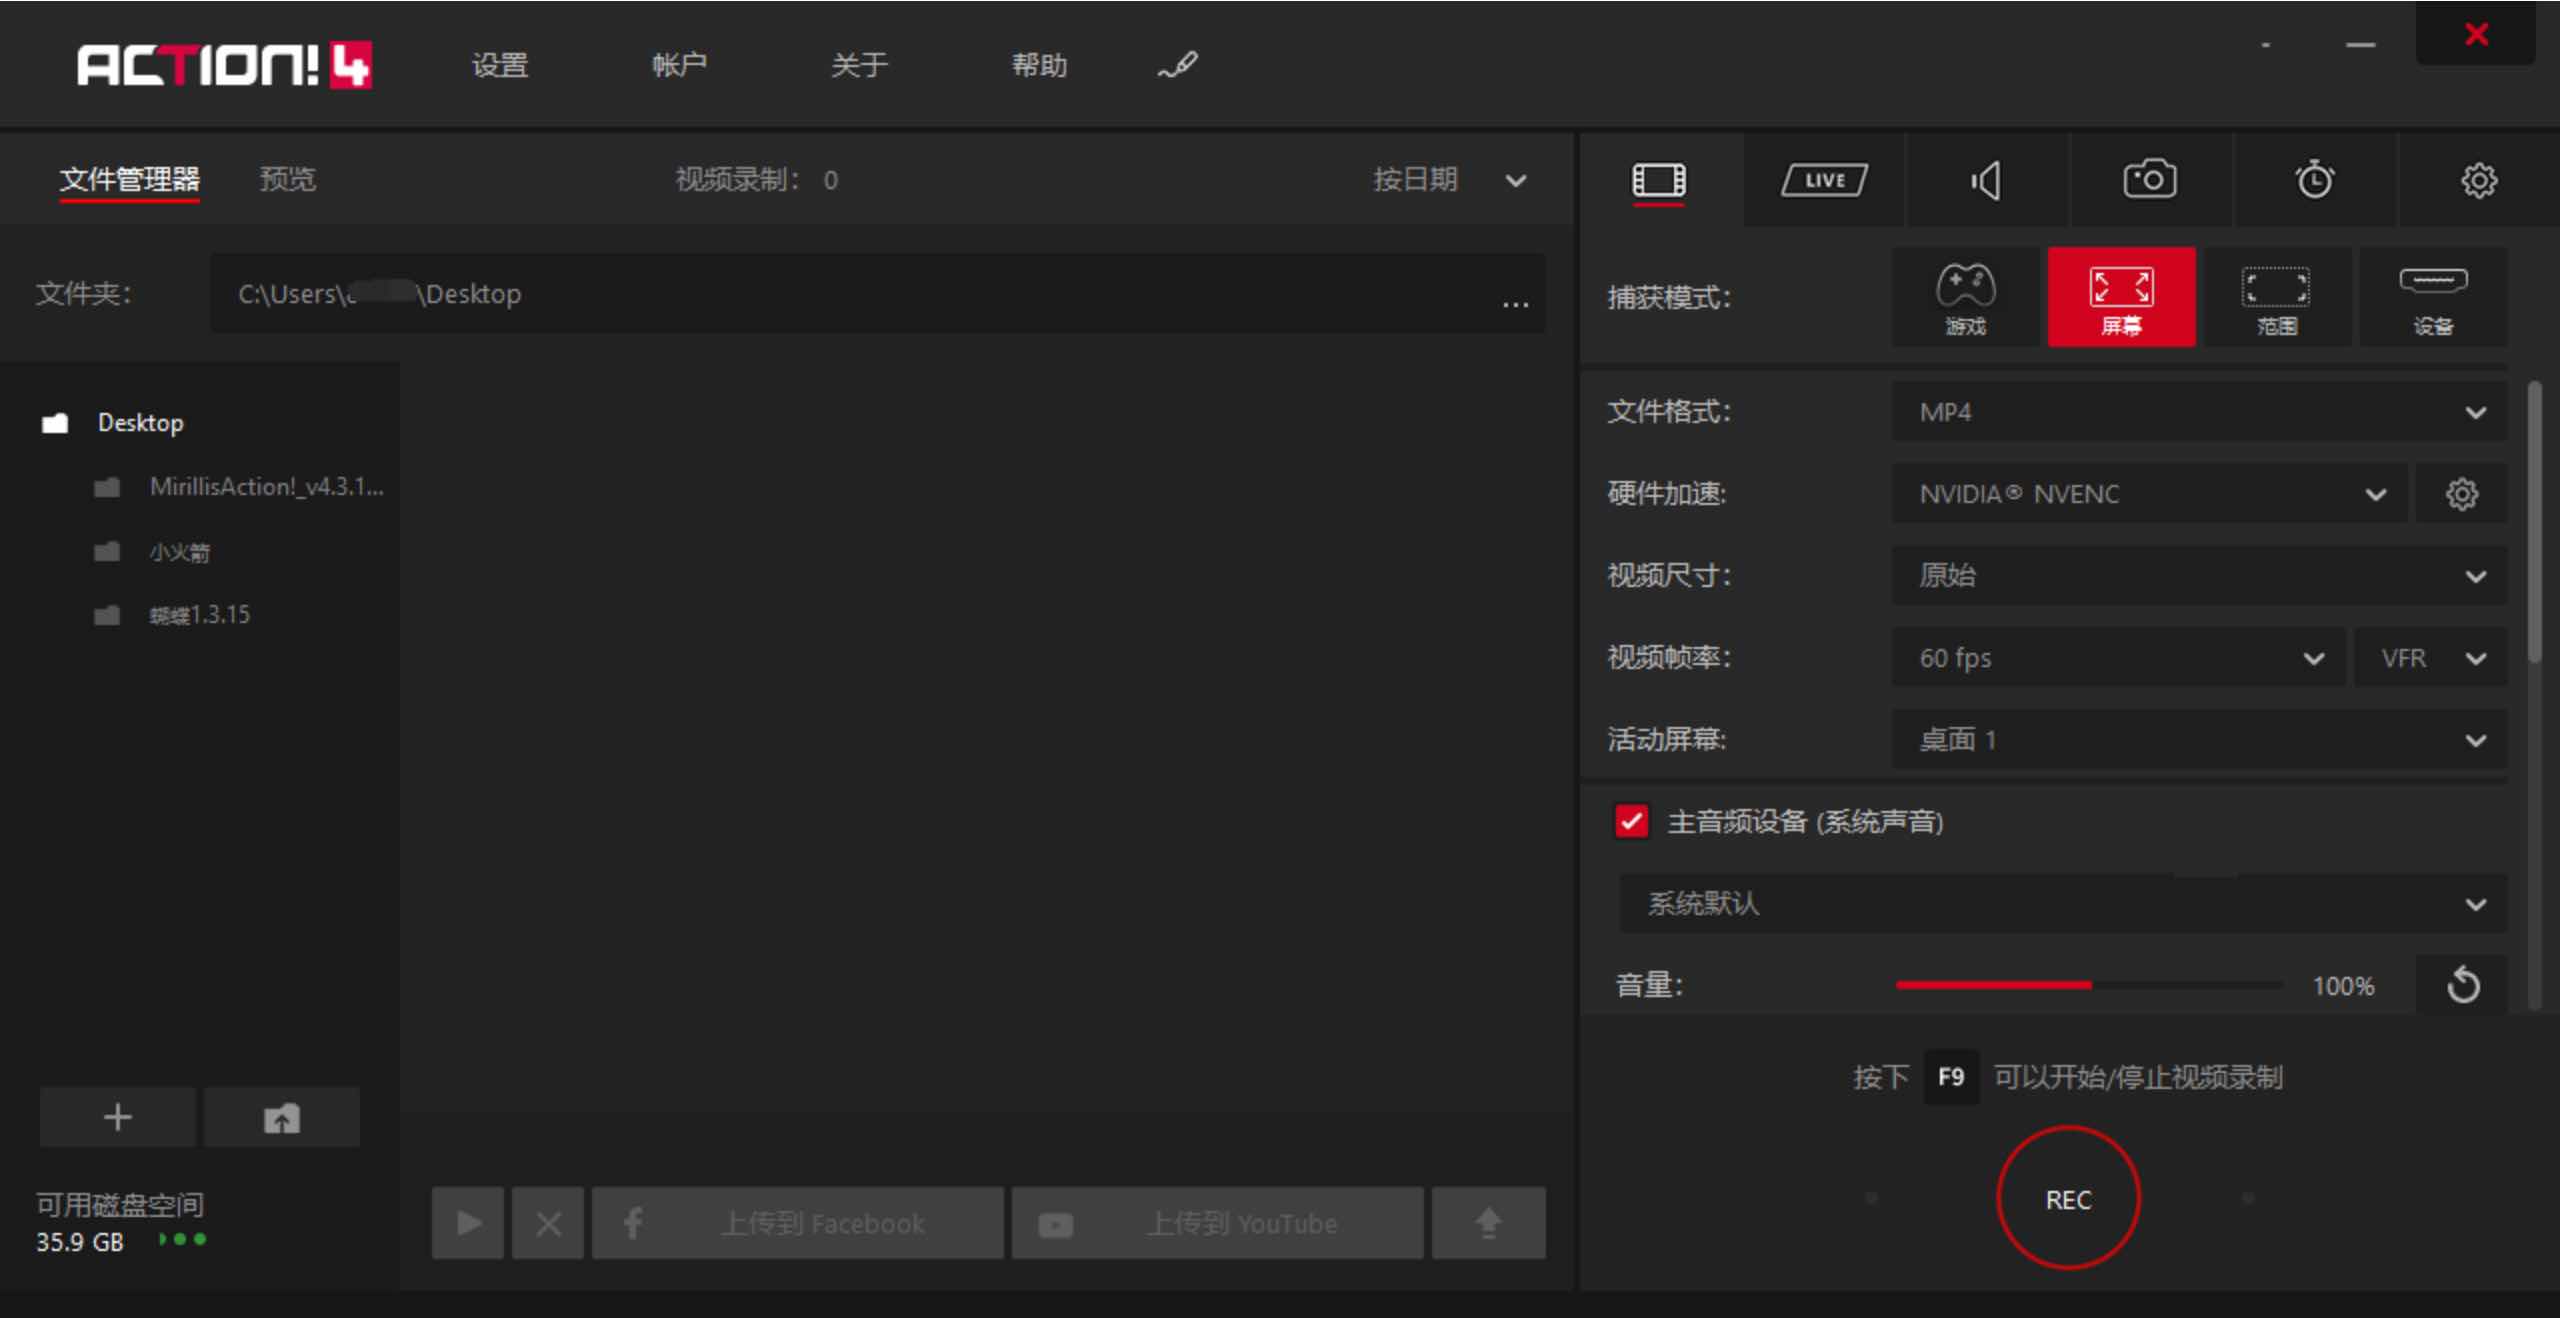
Task: Expand the NVIDIA NVENC hardware acceleration dropdown
Action: pyautogui.click(x=2149, y=494)
